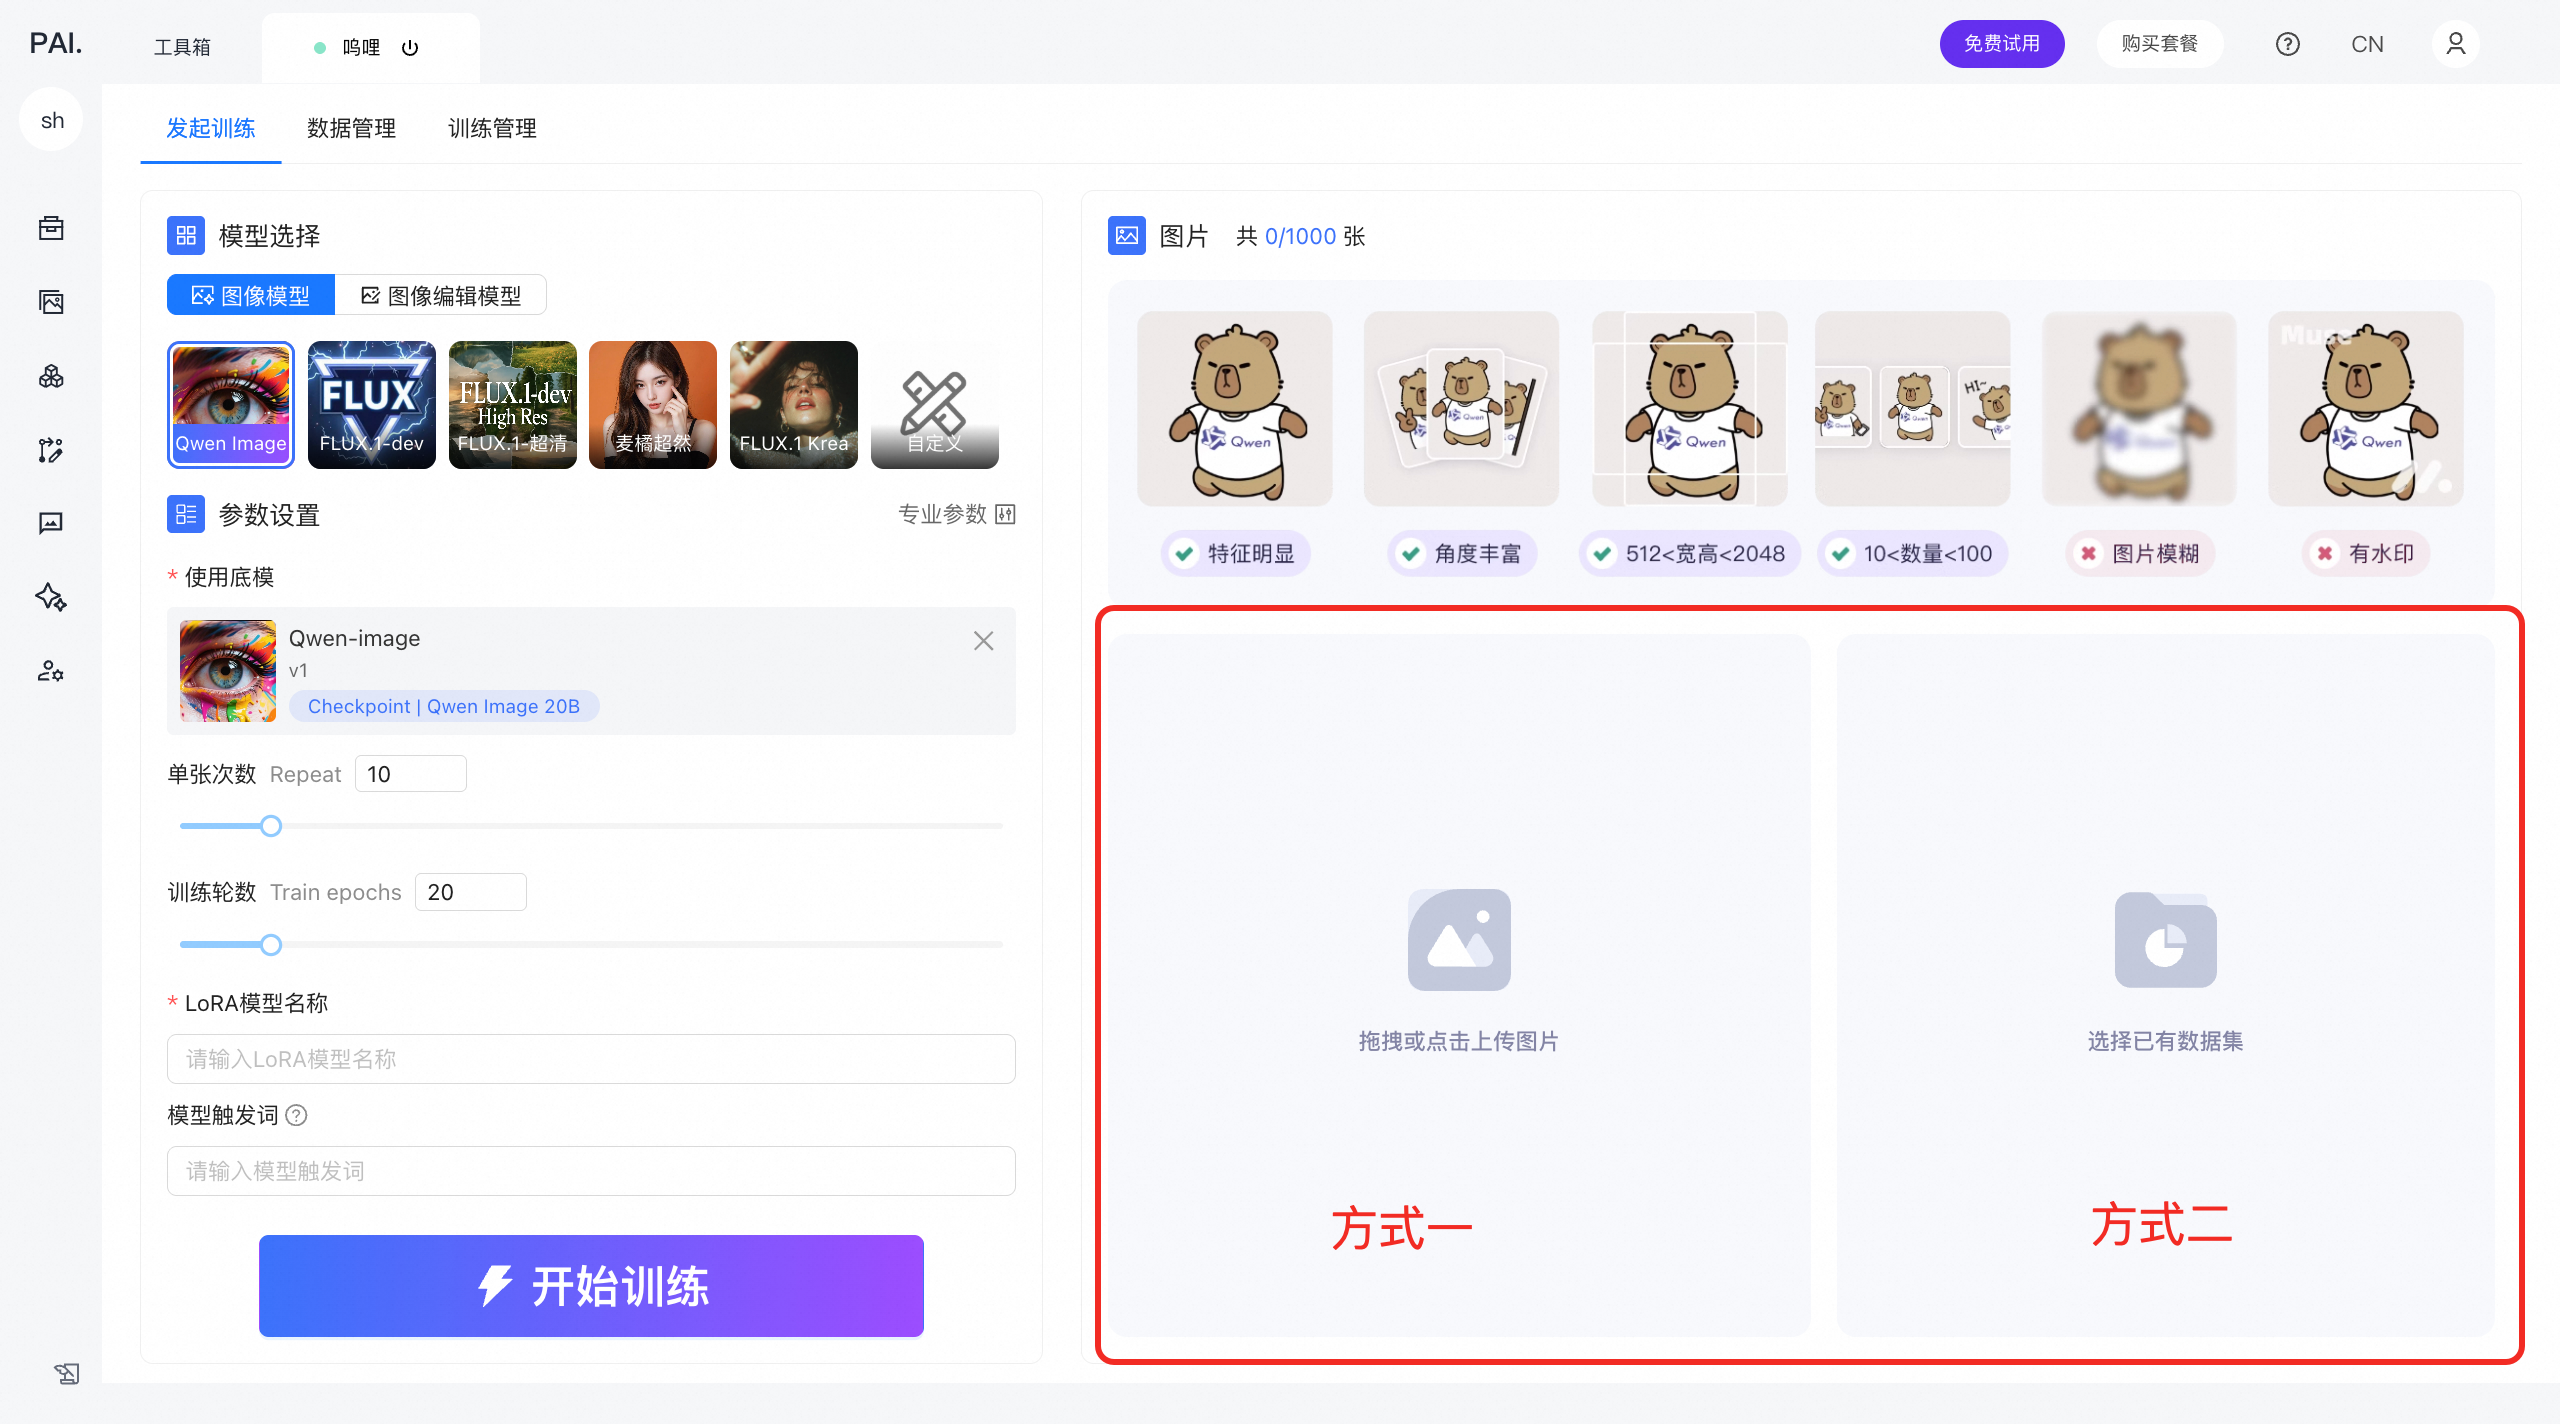Viewport: 2560px width, 1424px height.
Task: Open the CN language selector
Action: pos(2367,44)
